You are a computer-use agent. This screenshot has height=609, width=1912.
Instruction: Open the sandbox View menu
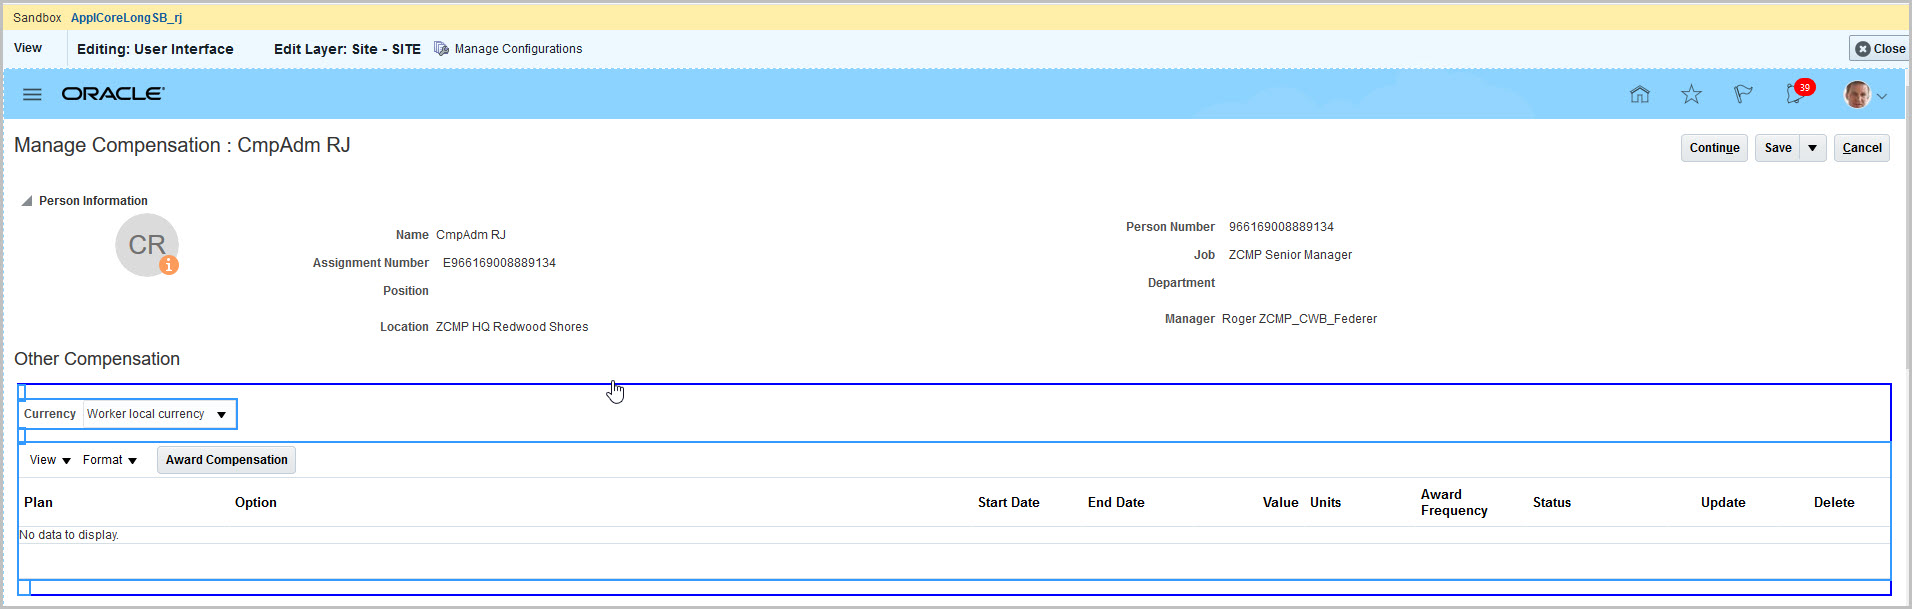[x=28, y=48]
